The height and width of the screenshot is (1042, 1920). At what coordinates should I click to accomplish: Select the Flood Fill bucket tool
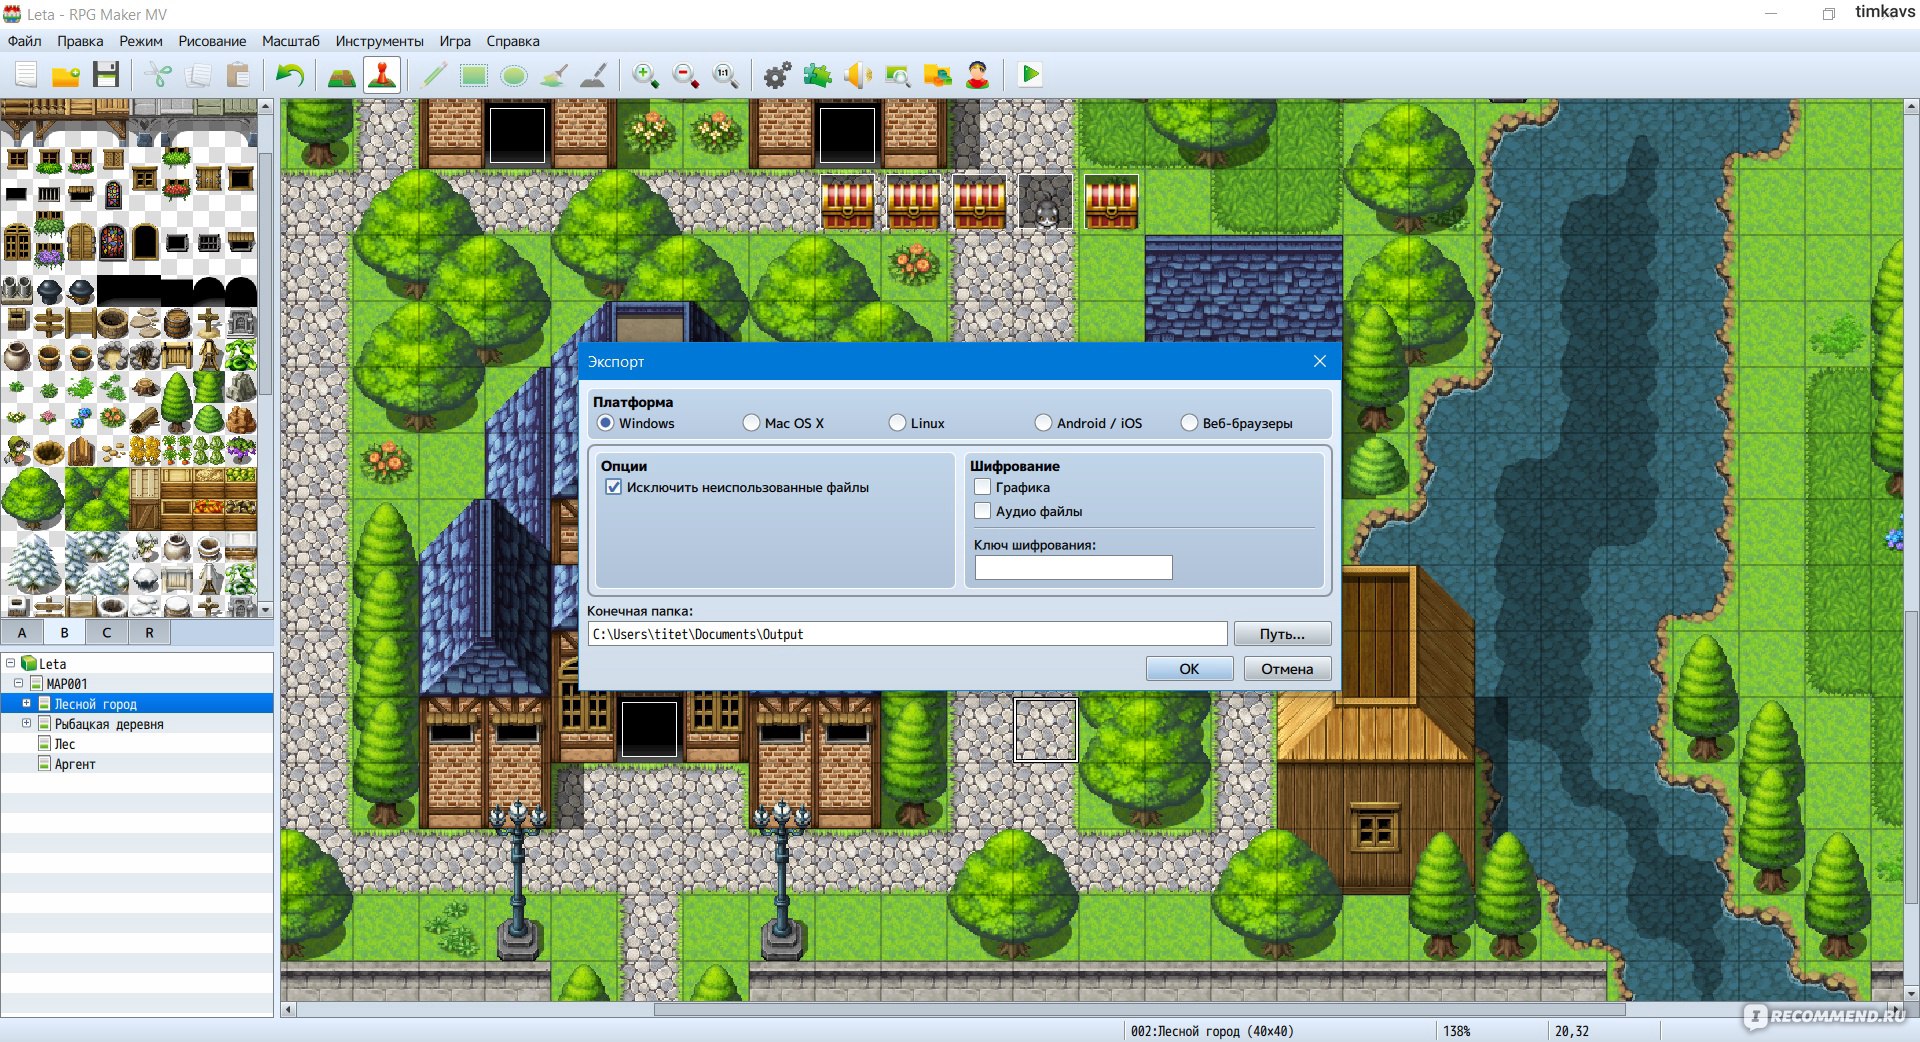point(554,75)
